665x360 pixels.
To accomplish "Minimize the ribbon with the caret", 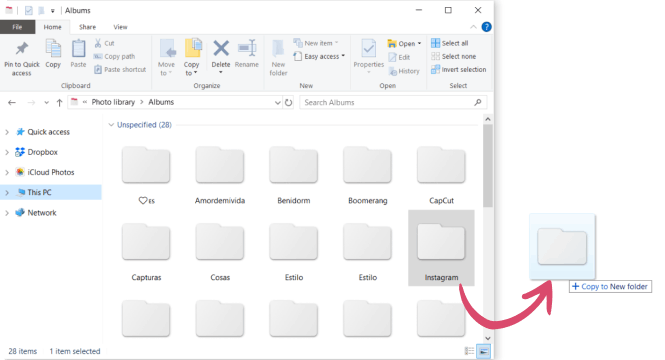I will [x=473, y=27].
